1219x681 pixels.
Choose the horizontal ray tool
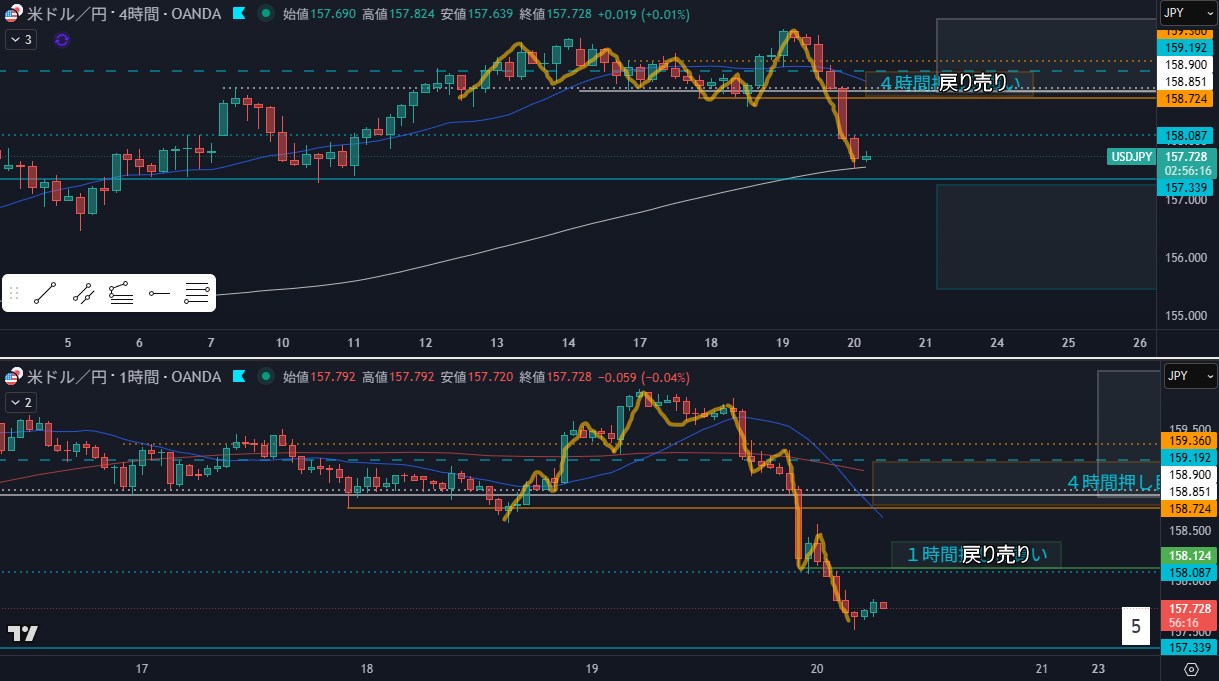click(159, 293)
